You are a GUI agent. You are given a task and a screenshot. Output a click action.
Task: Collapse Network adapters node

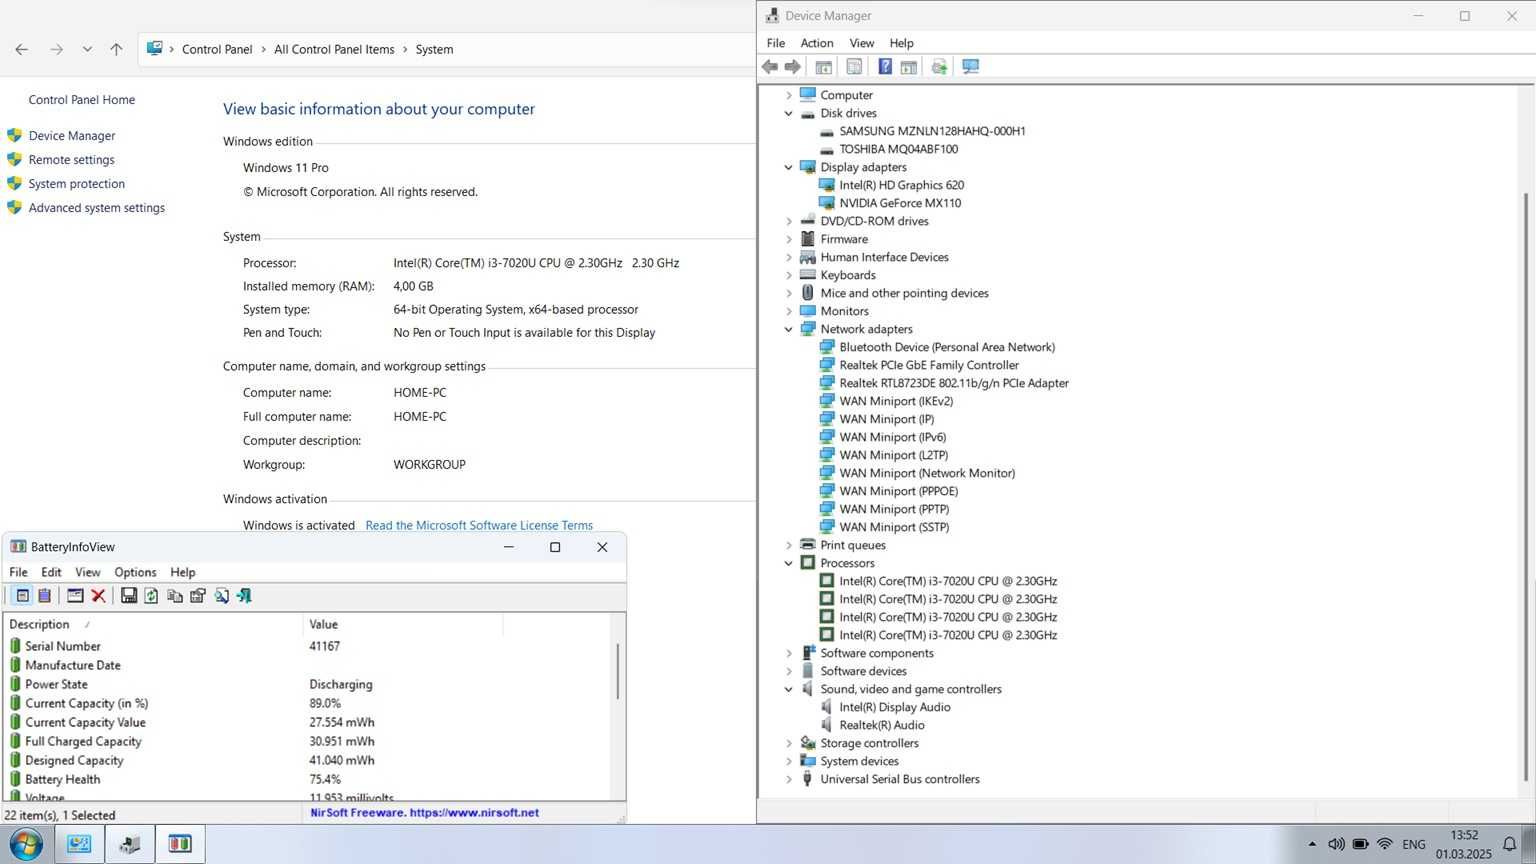pyautogui.click(x=789, y=329)
